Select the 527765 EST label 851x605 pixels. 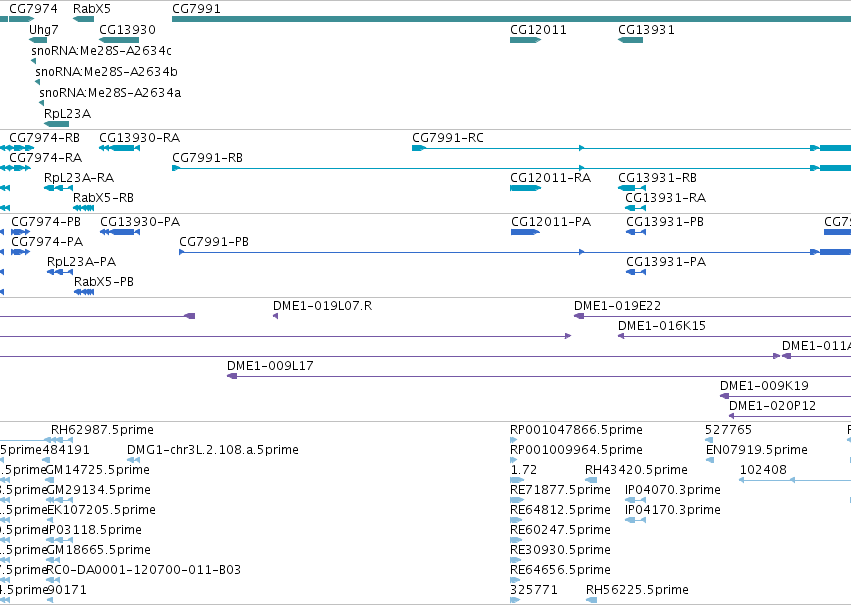[728, 430]
